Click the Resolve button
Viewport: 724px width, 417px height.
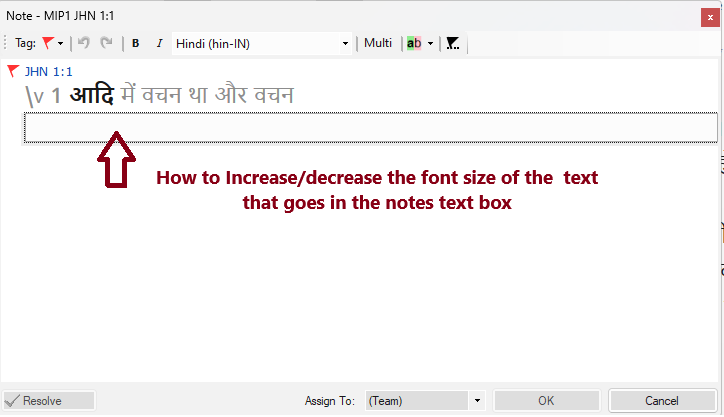coord(49,400)
